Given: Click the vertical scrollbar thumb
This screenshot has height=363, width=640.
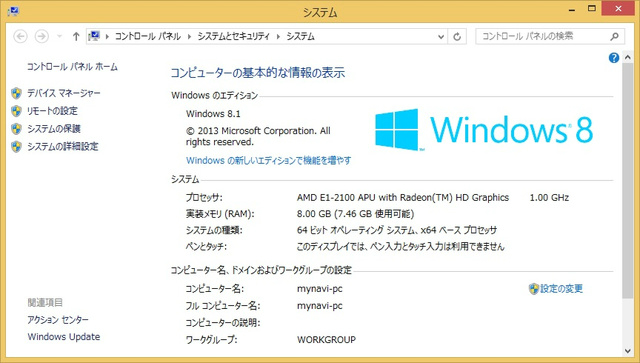Looking at the screenshot, I should pyautogui.click(x=628, y=181).
